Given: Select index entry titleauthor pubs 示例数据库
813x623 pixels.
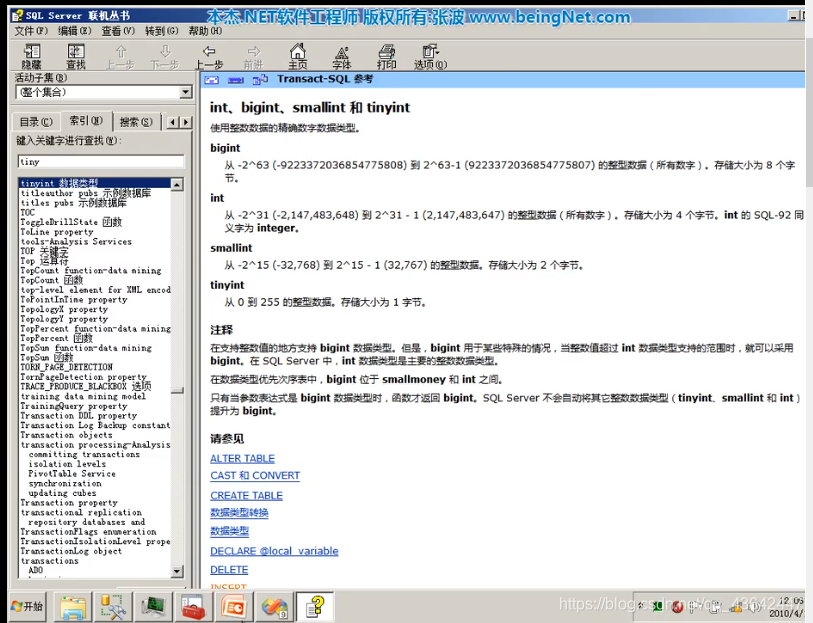Looking at the screenshot, I should (86, 193).
